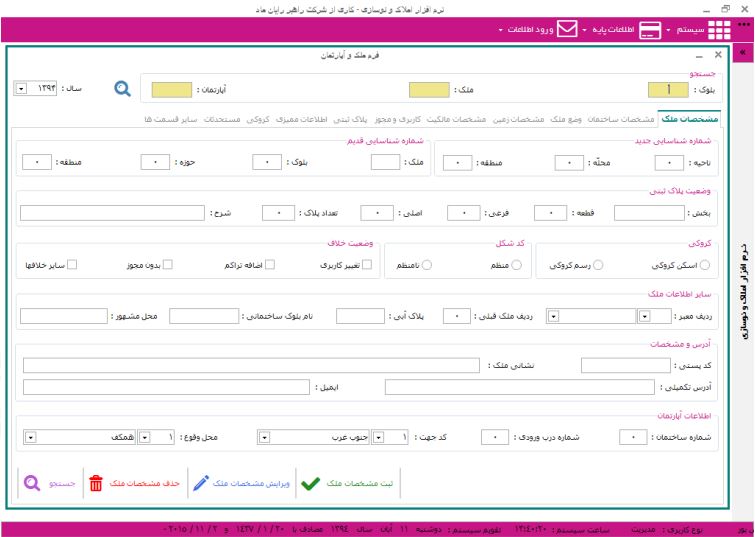
Task: Open the سال year dropdown
Action: [22, 89]
